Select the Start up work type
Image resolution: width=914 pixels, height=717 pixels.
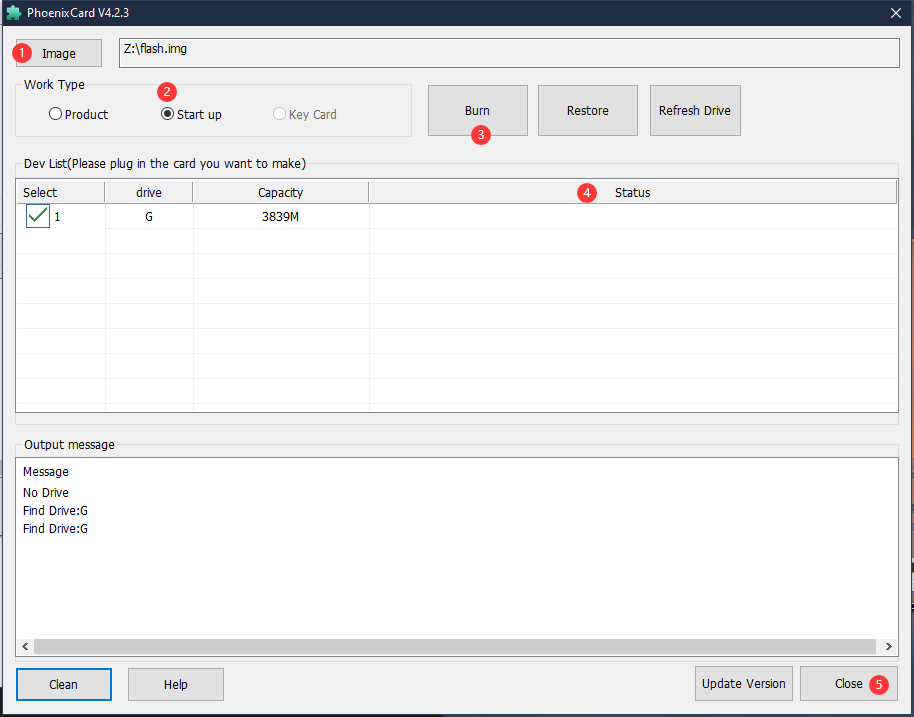tap(191, 114)
